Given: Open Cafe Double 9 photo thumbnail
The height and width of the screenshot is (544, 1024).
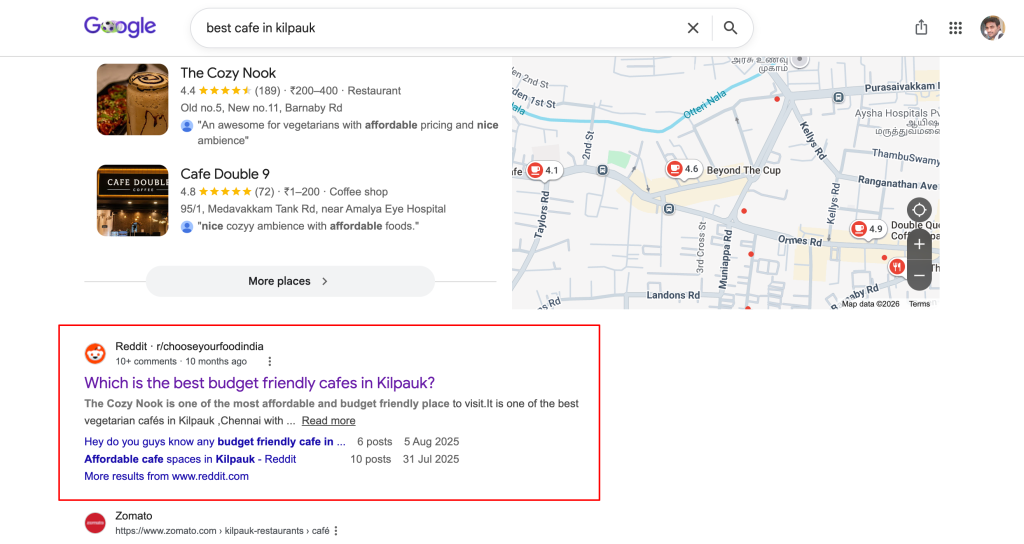Looking at the screenshot, I should pyautogui.click(x=133, y=200).
